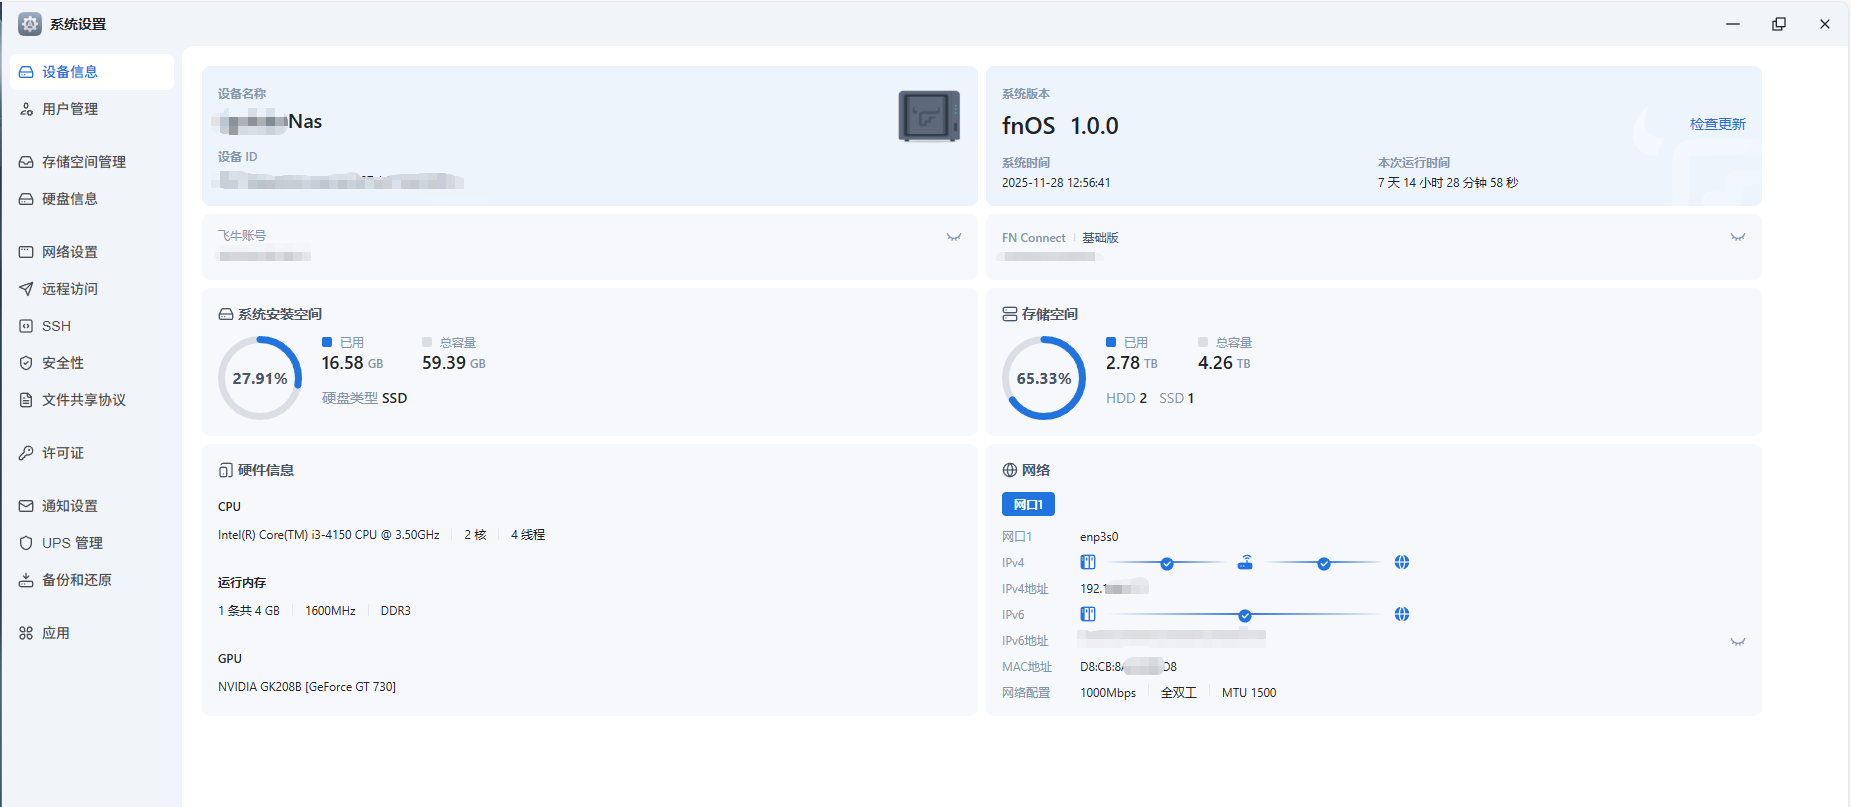Show the hidden FN Connect info

[x=1738, y=237]
